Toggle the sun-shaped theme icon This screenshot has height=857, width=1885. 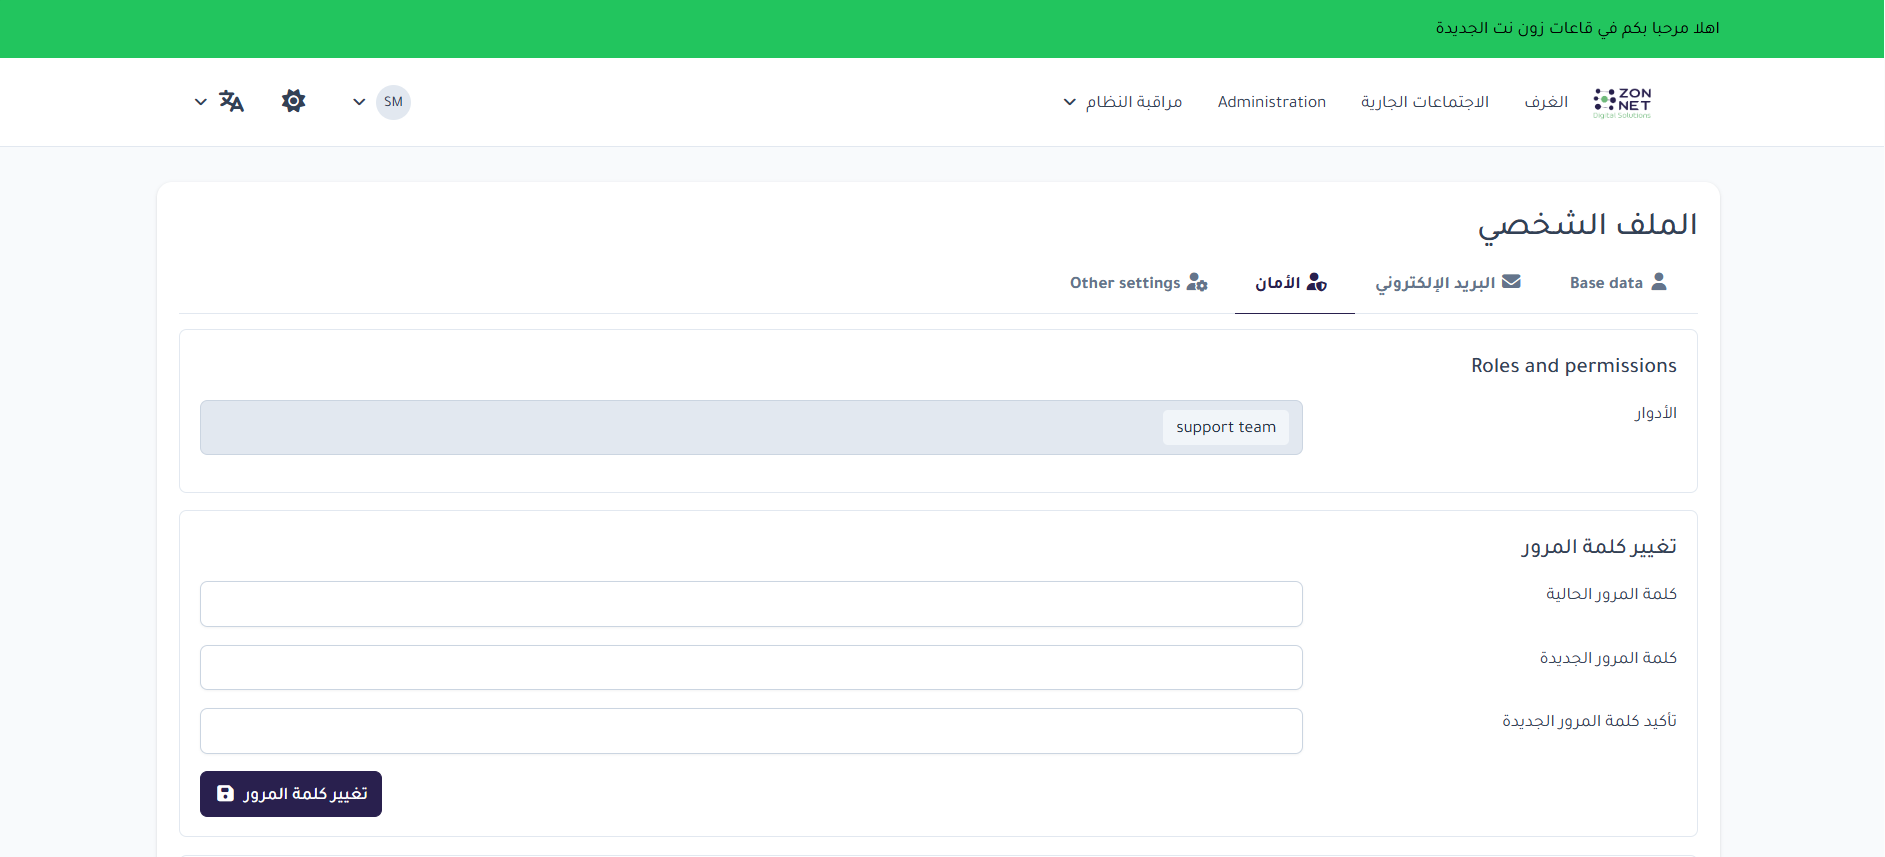pyautogui.click(x=293, y=101)
